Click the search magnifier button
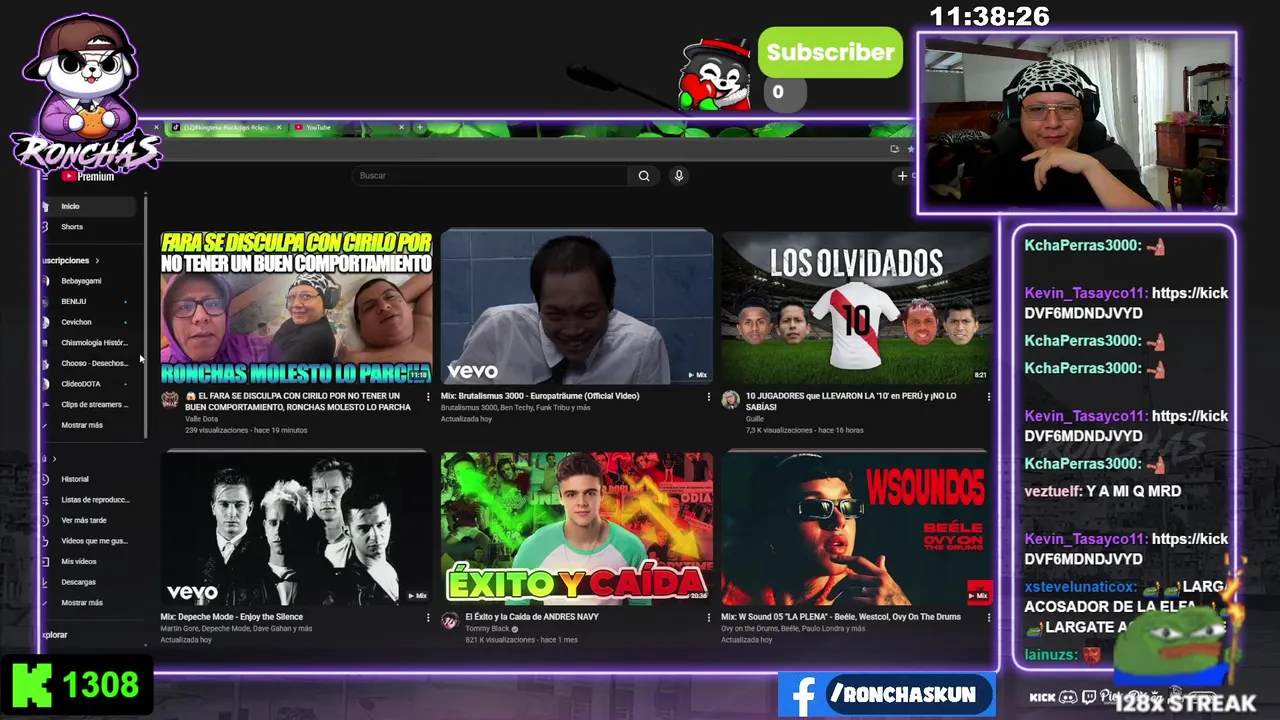The height and width of the screenshot is (720, 1280). [x=644, y=176]
